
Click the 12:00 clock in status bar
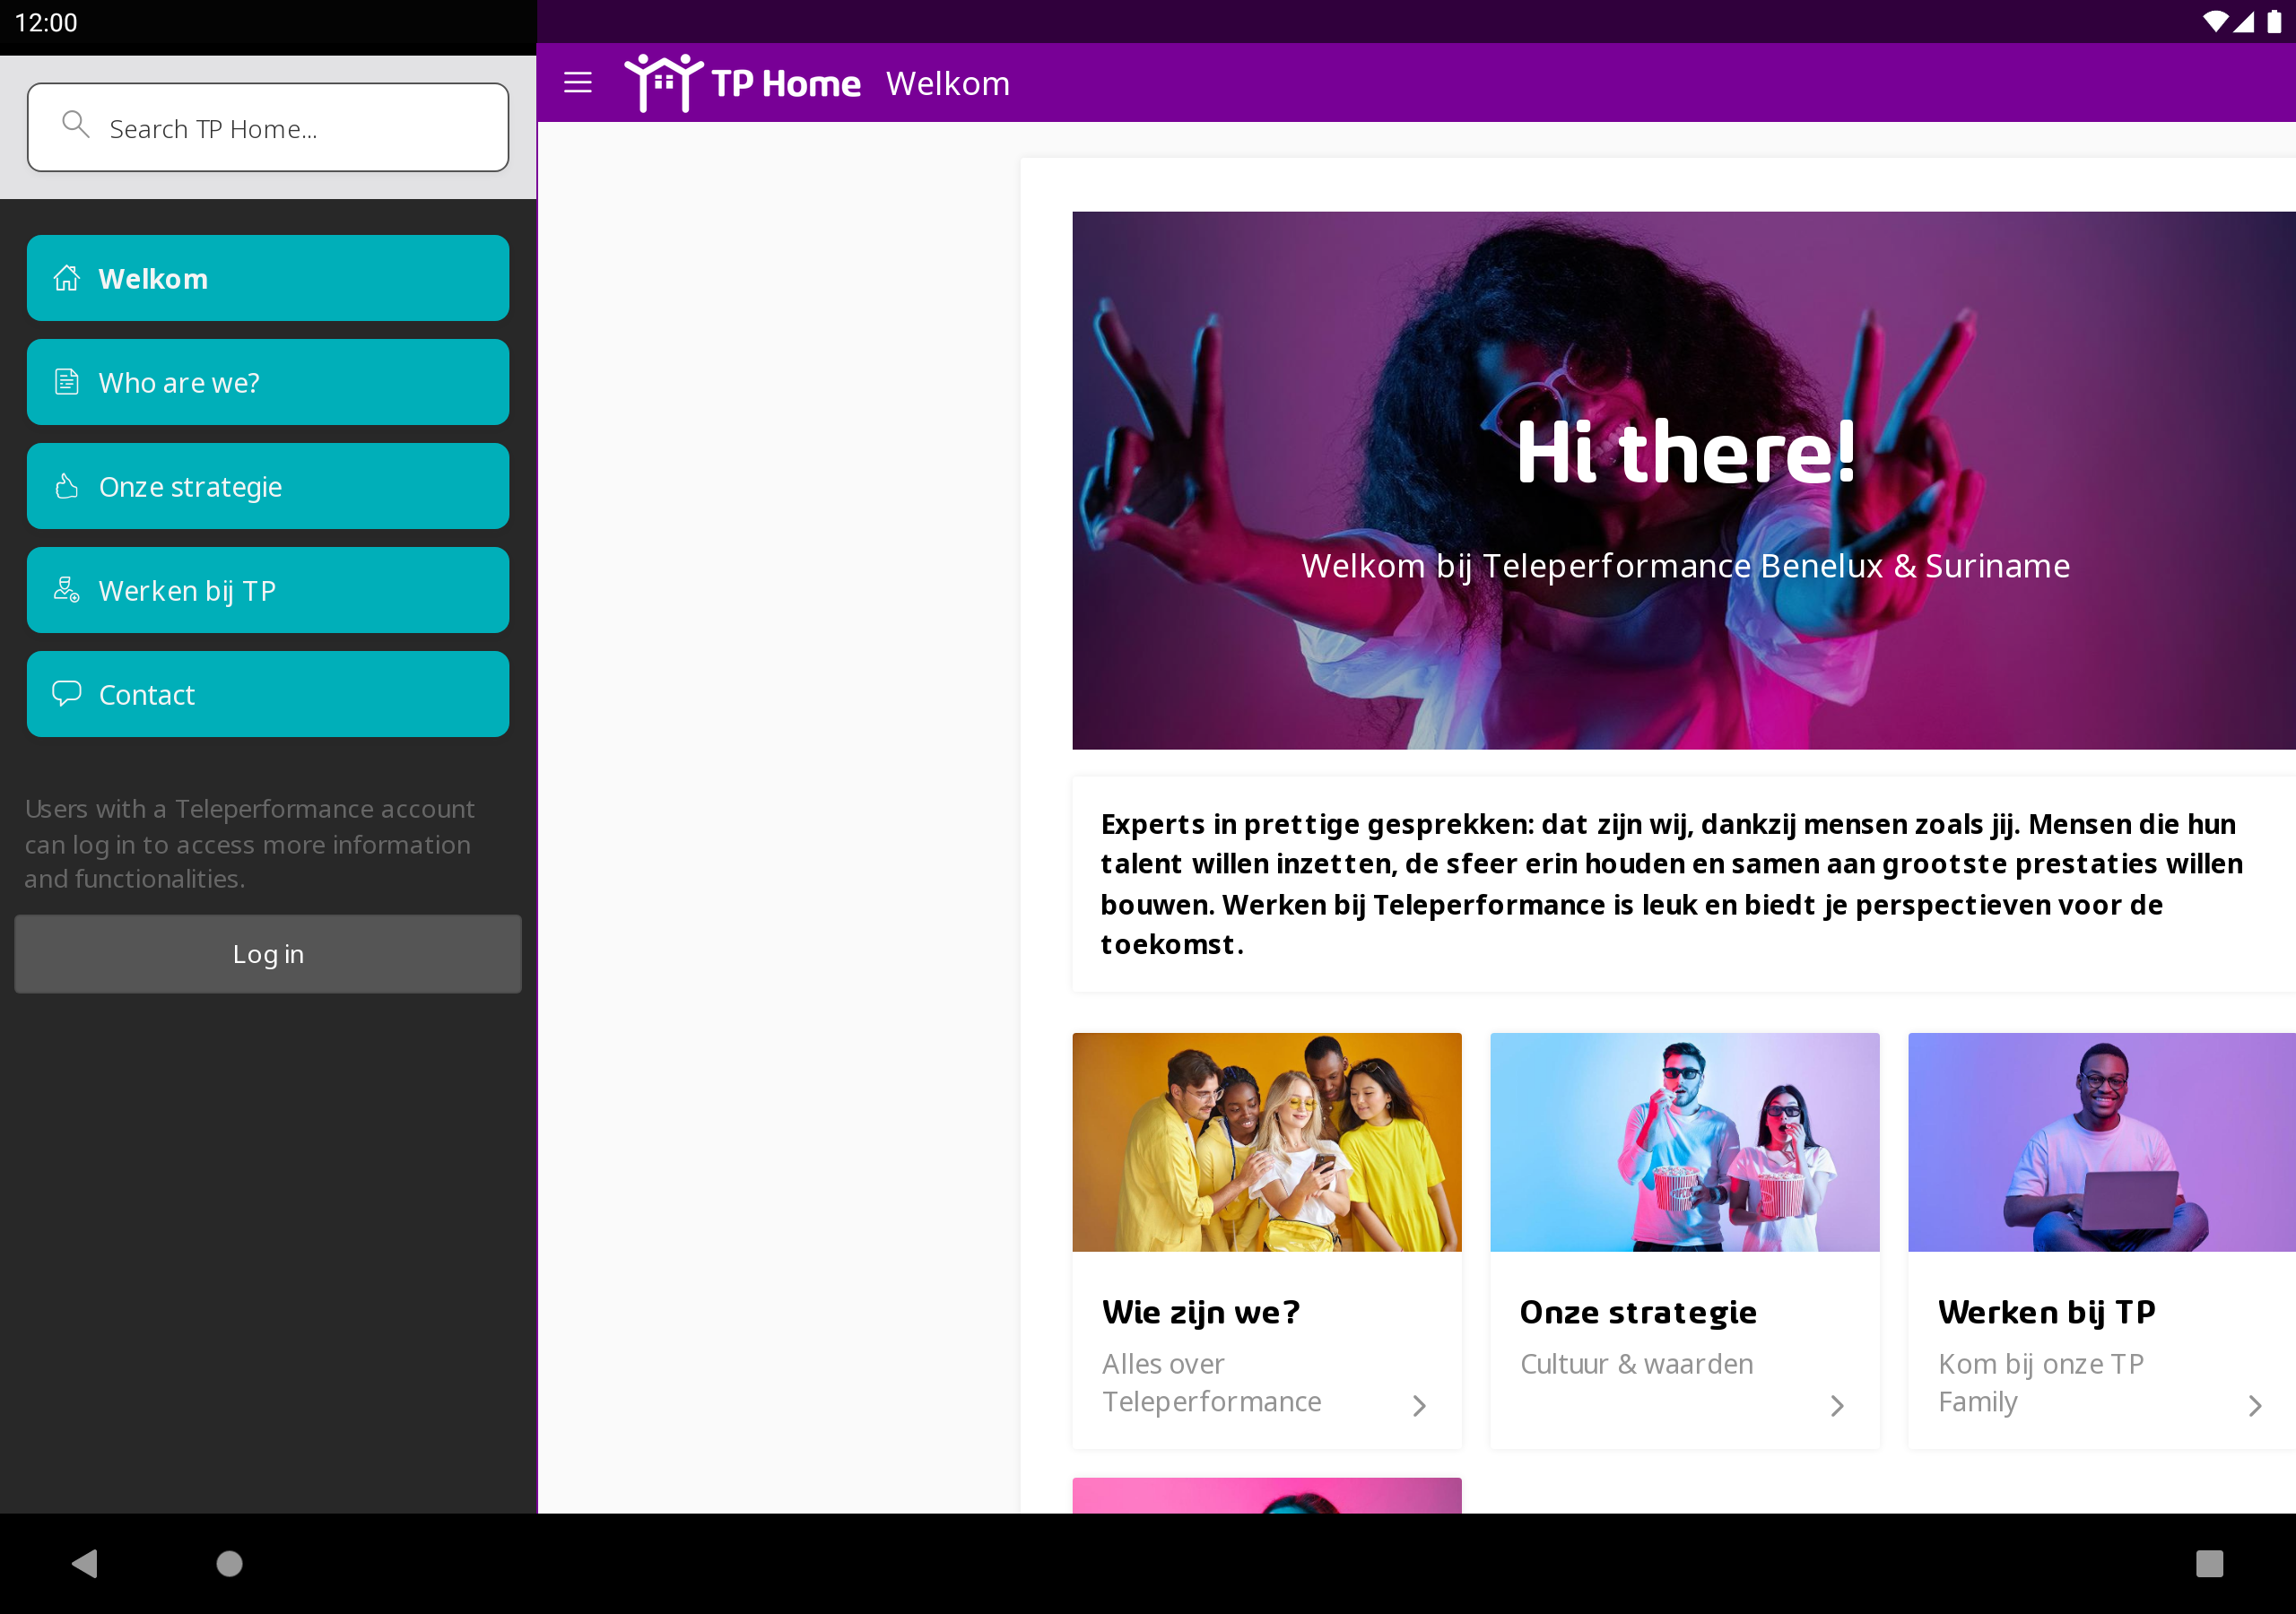tap(46, 22)
